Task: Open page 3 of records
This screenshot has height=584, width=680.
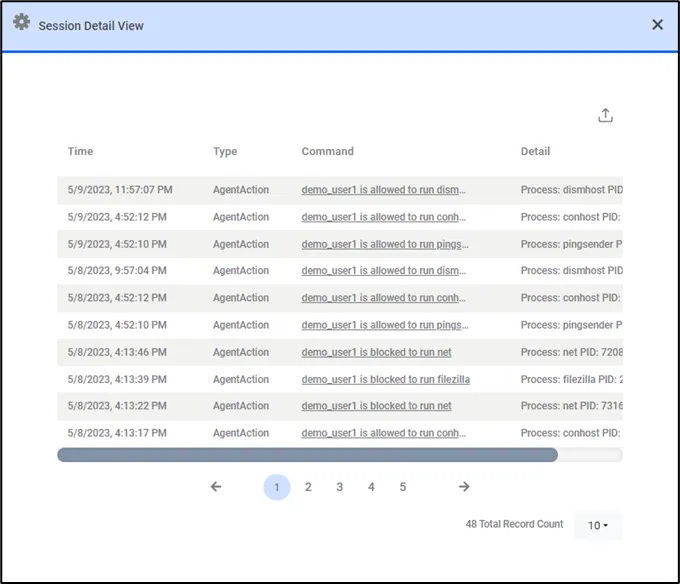Action: 340,487
